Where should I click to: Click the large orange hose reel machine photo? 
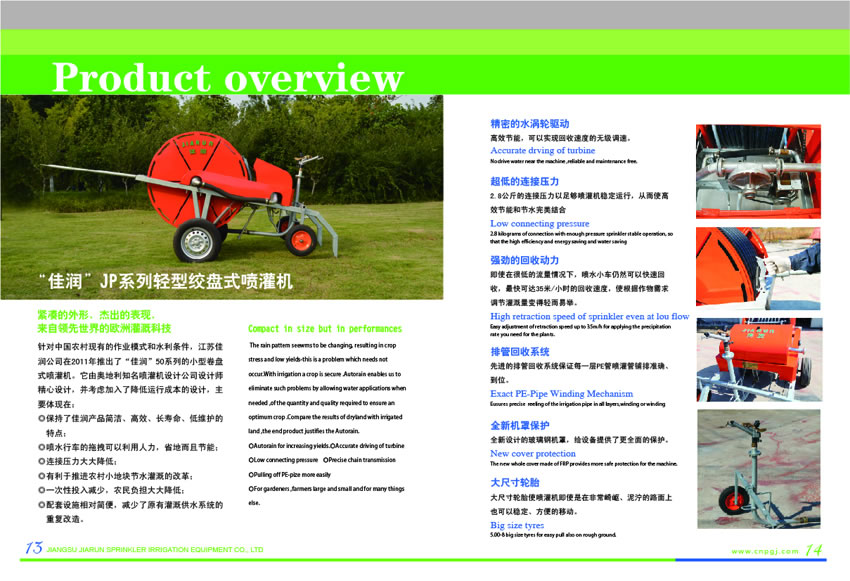235,190
